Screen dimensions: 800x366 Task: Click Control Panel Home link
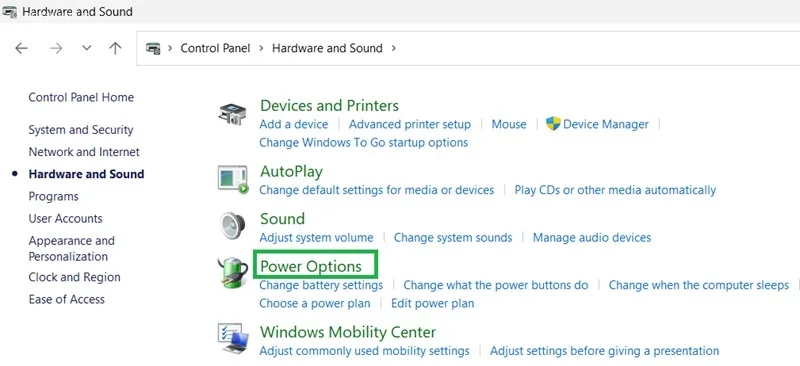click(81, 97)
